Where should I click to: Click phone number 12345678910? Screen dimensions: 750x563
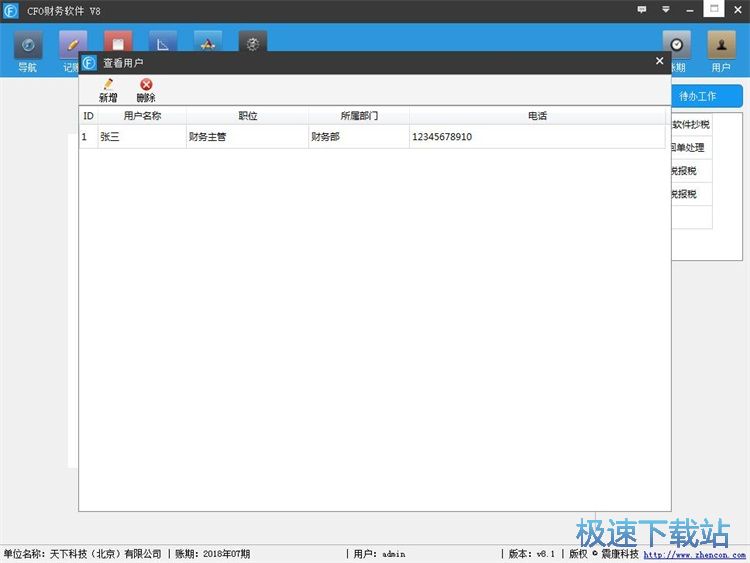(x=537, y=137)
